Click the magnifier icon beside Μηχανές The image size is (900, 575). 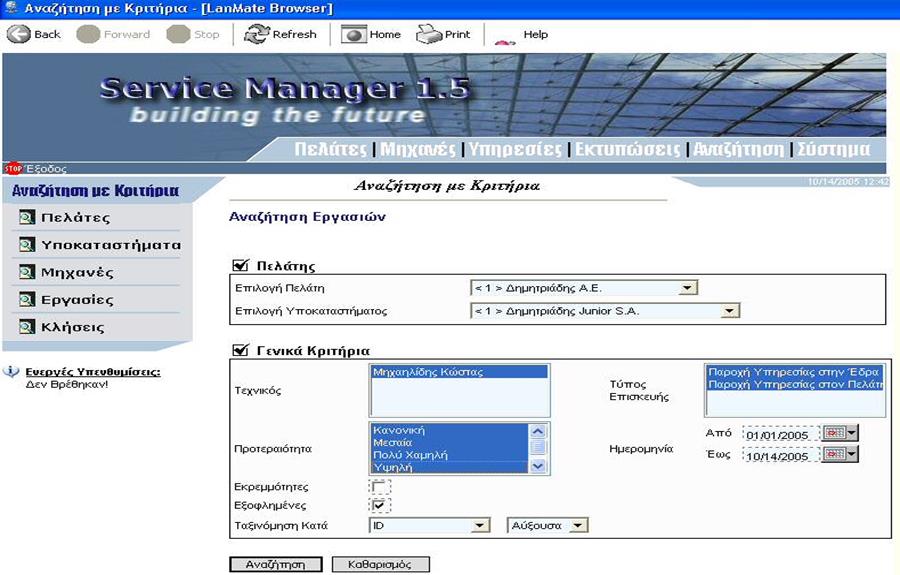coord(26,271)
